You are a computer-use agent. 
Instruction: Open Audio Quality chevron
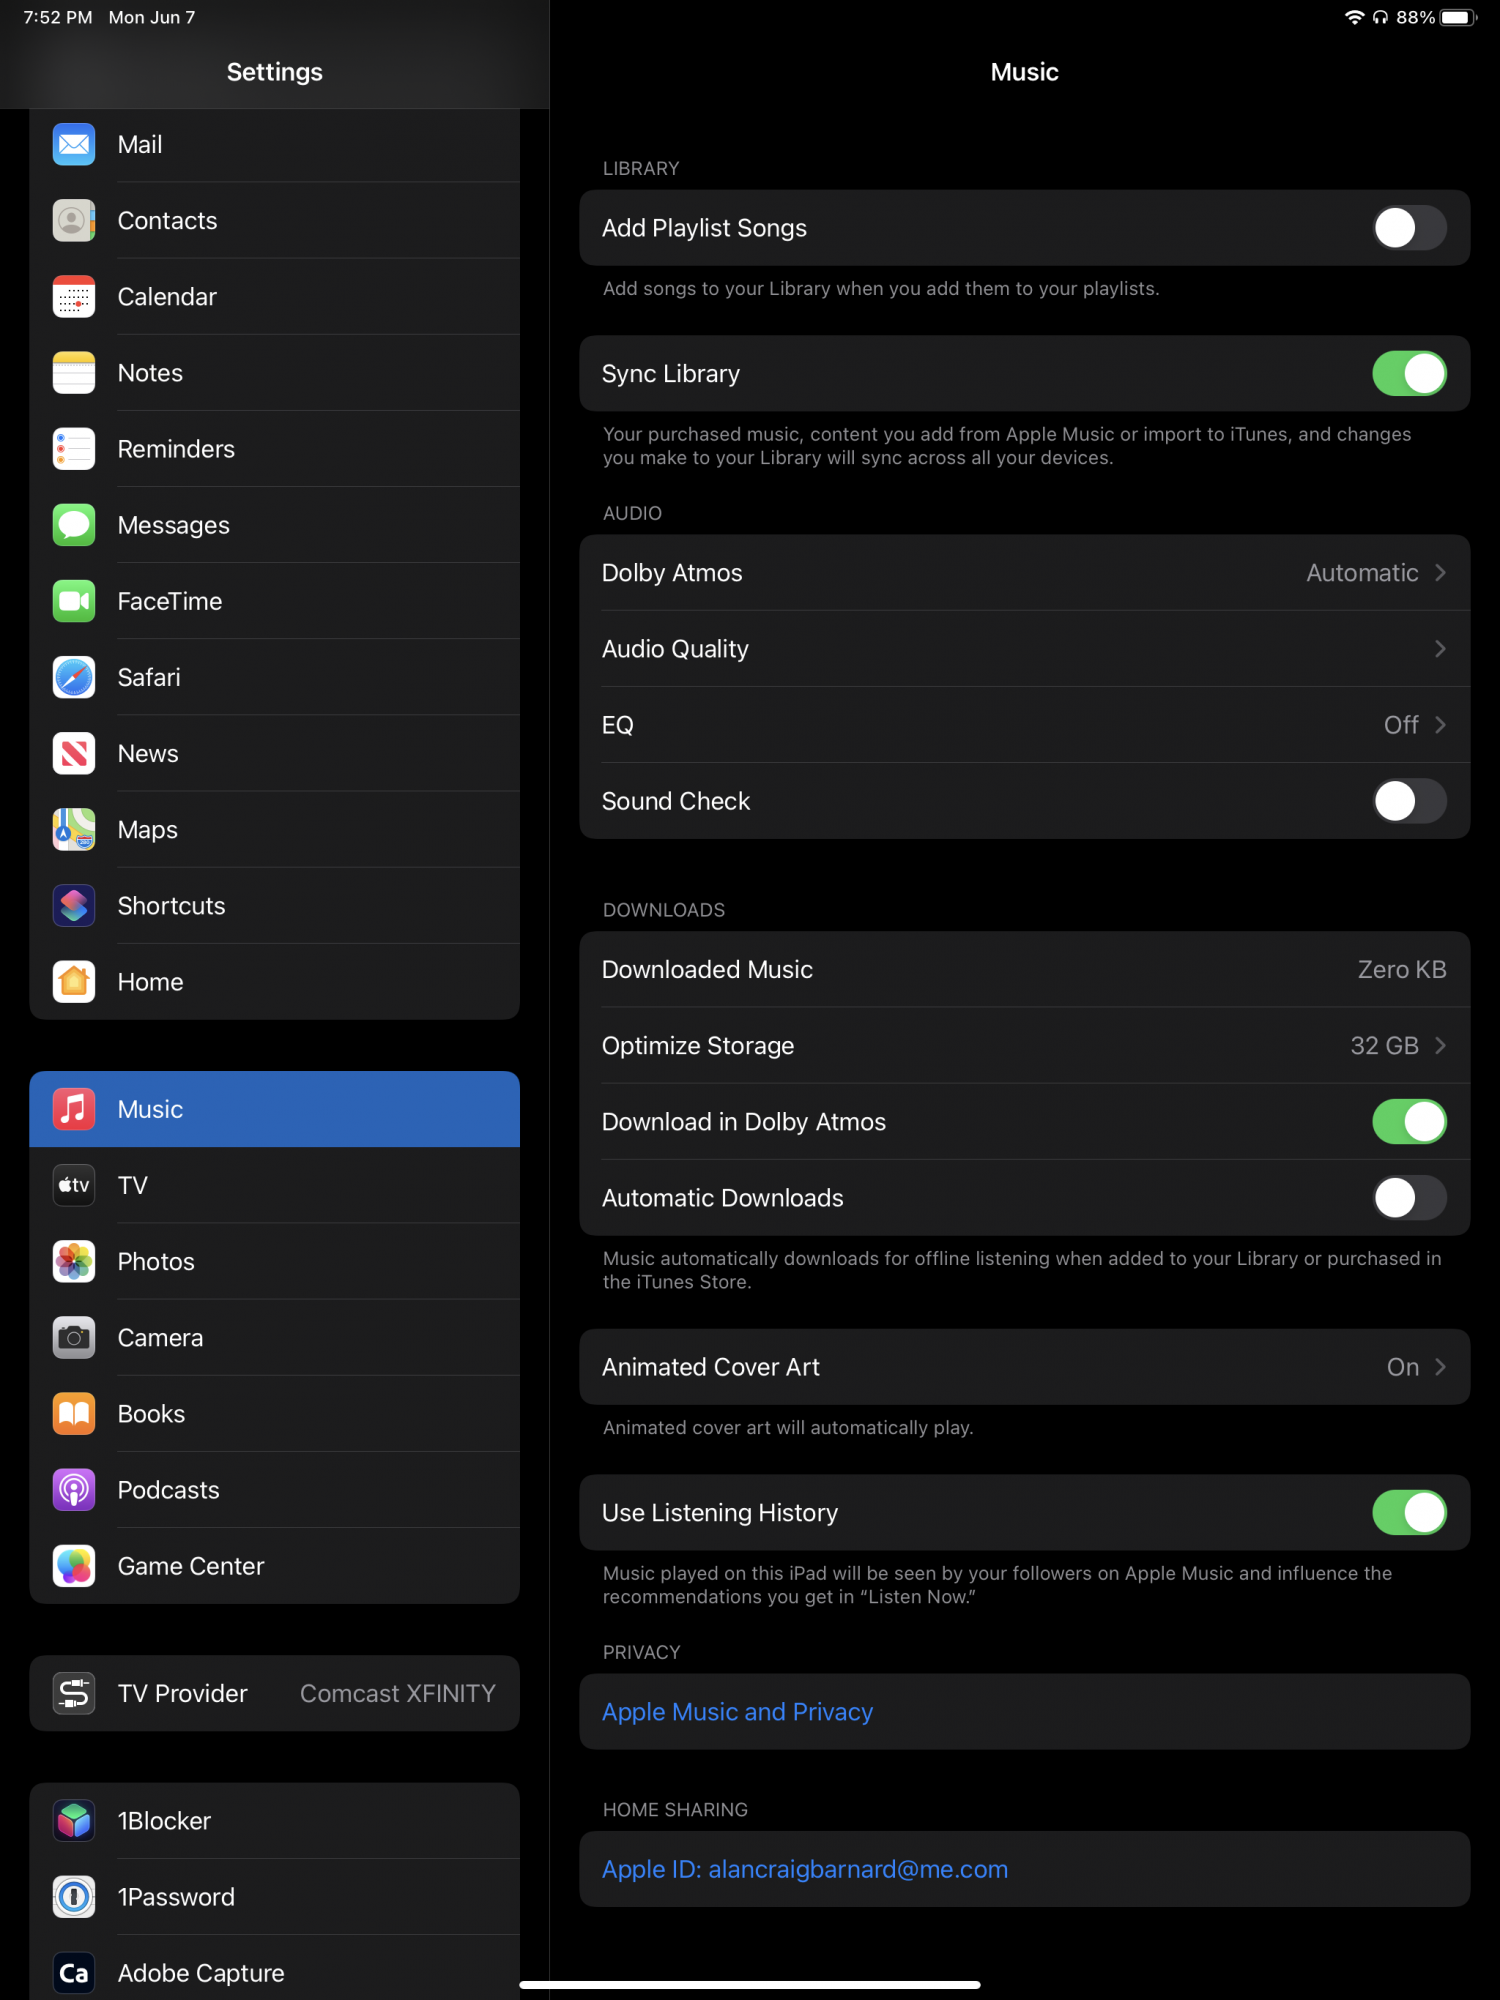(x=1440, y=649)
